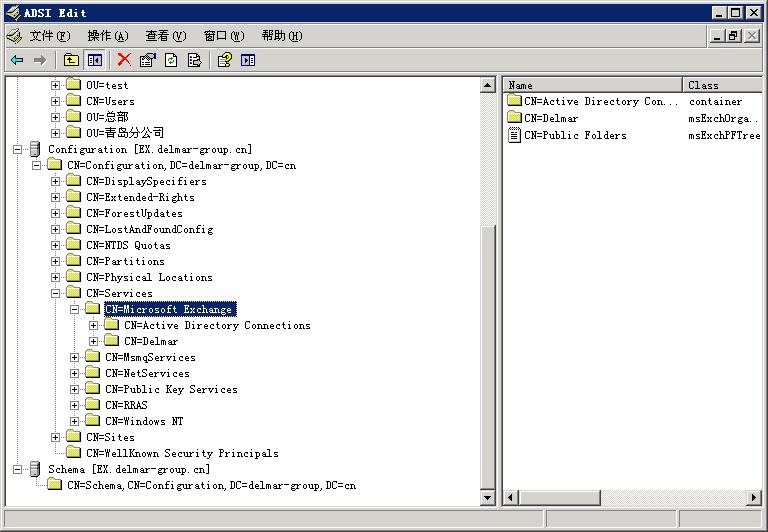
Task: Click right pane horizontal scroll right arrow
Action: click(754, 498)
